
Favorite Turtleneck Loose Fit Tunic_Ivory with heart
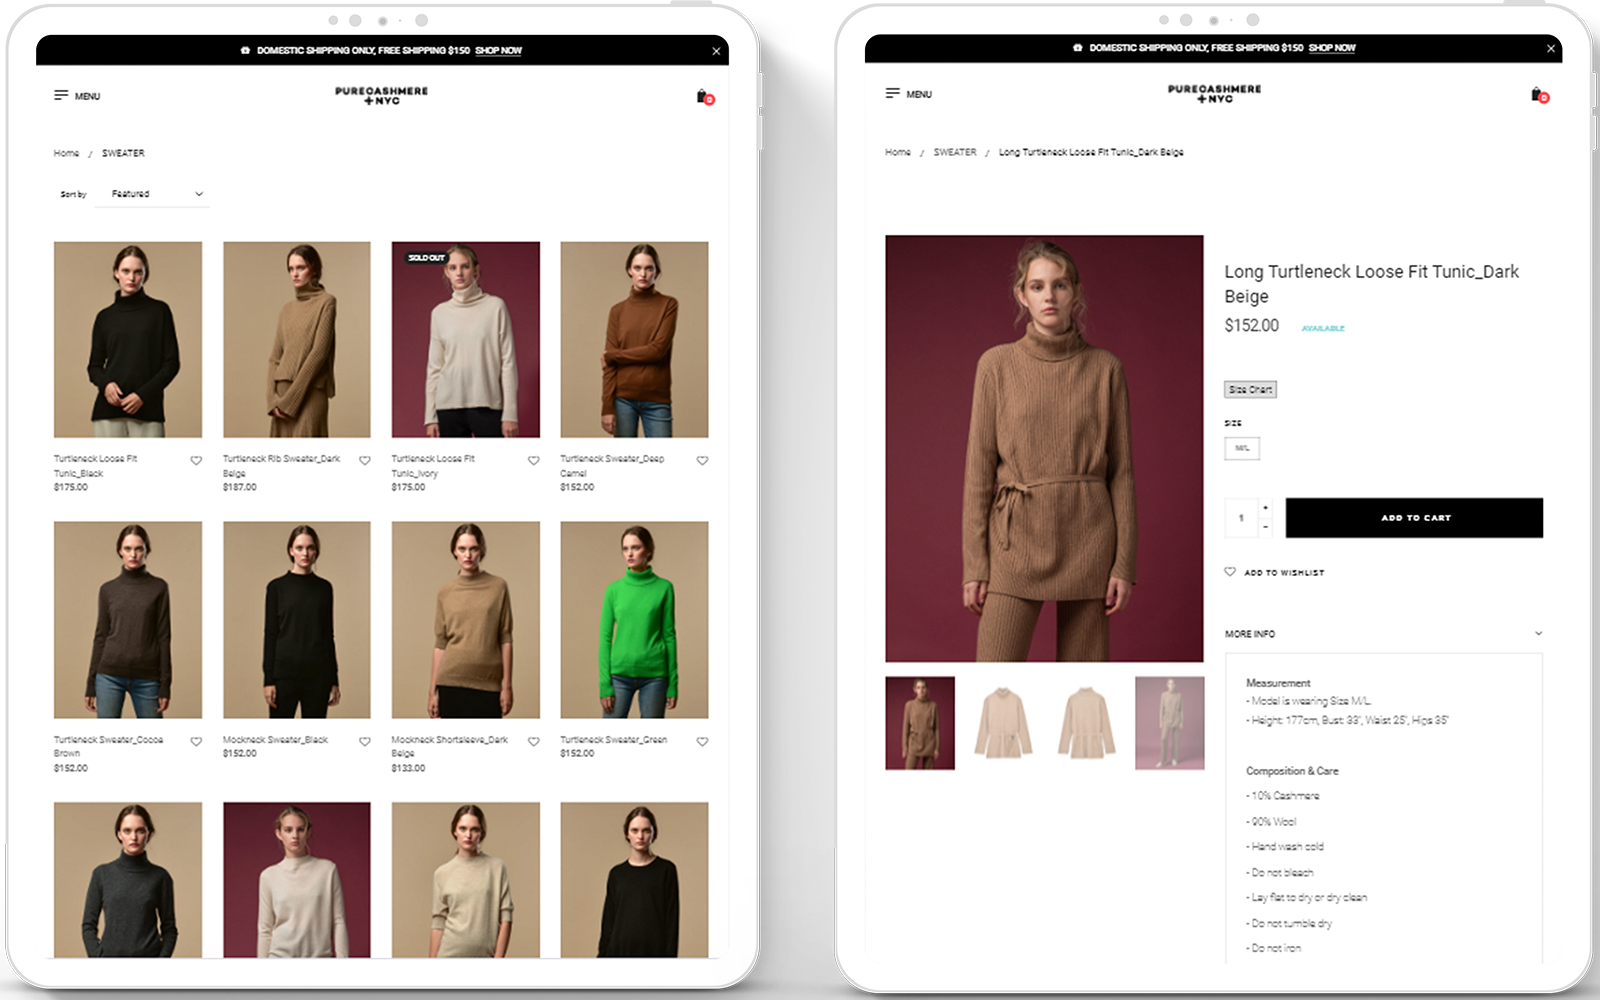(x=534, y=461)
